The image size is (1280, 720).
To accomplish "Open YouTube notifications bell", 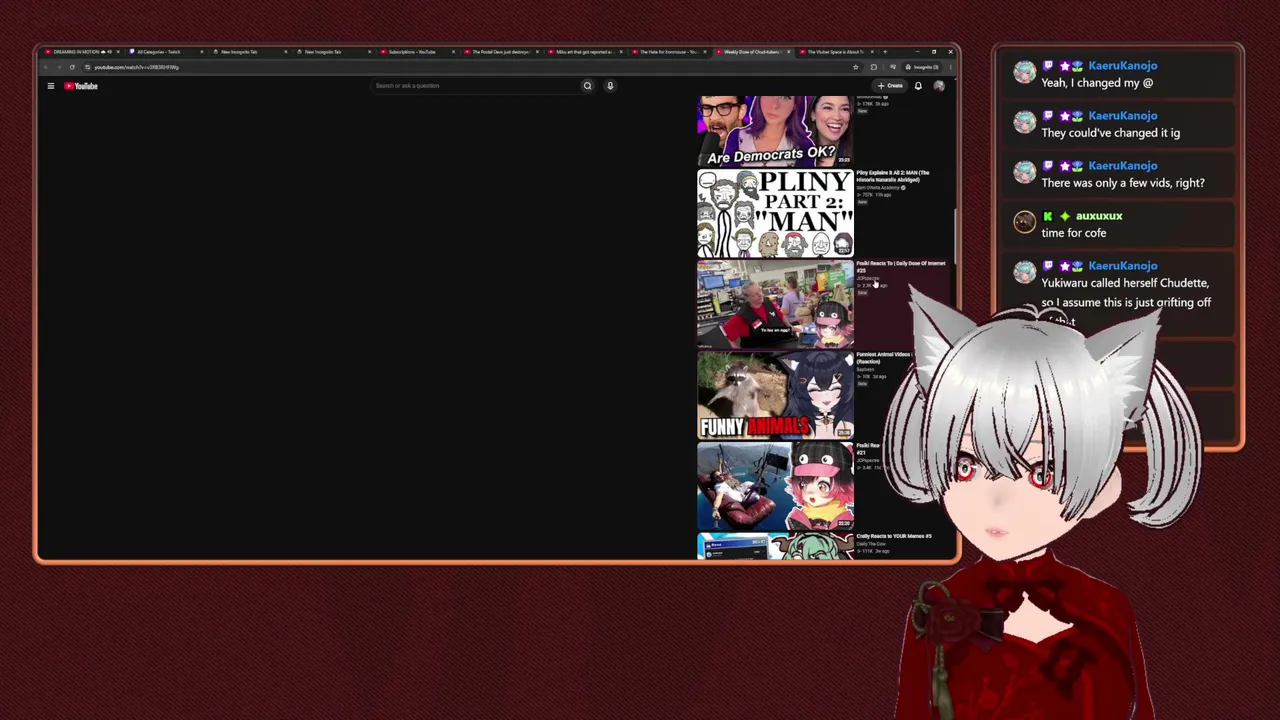I will tap(918, 86).
